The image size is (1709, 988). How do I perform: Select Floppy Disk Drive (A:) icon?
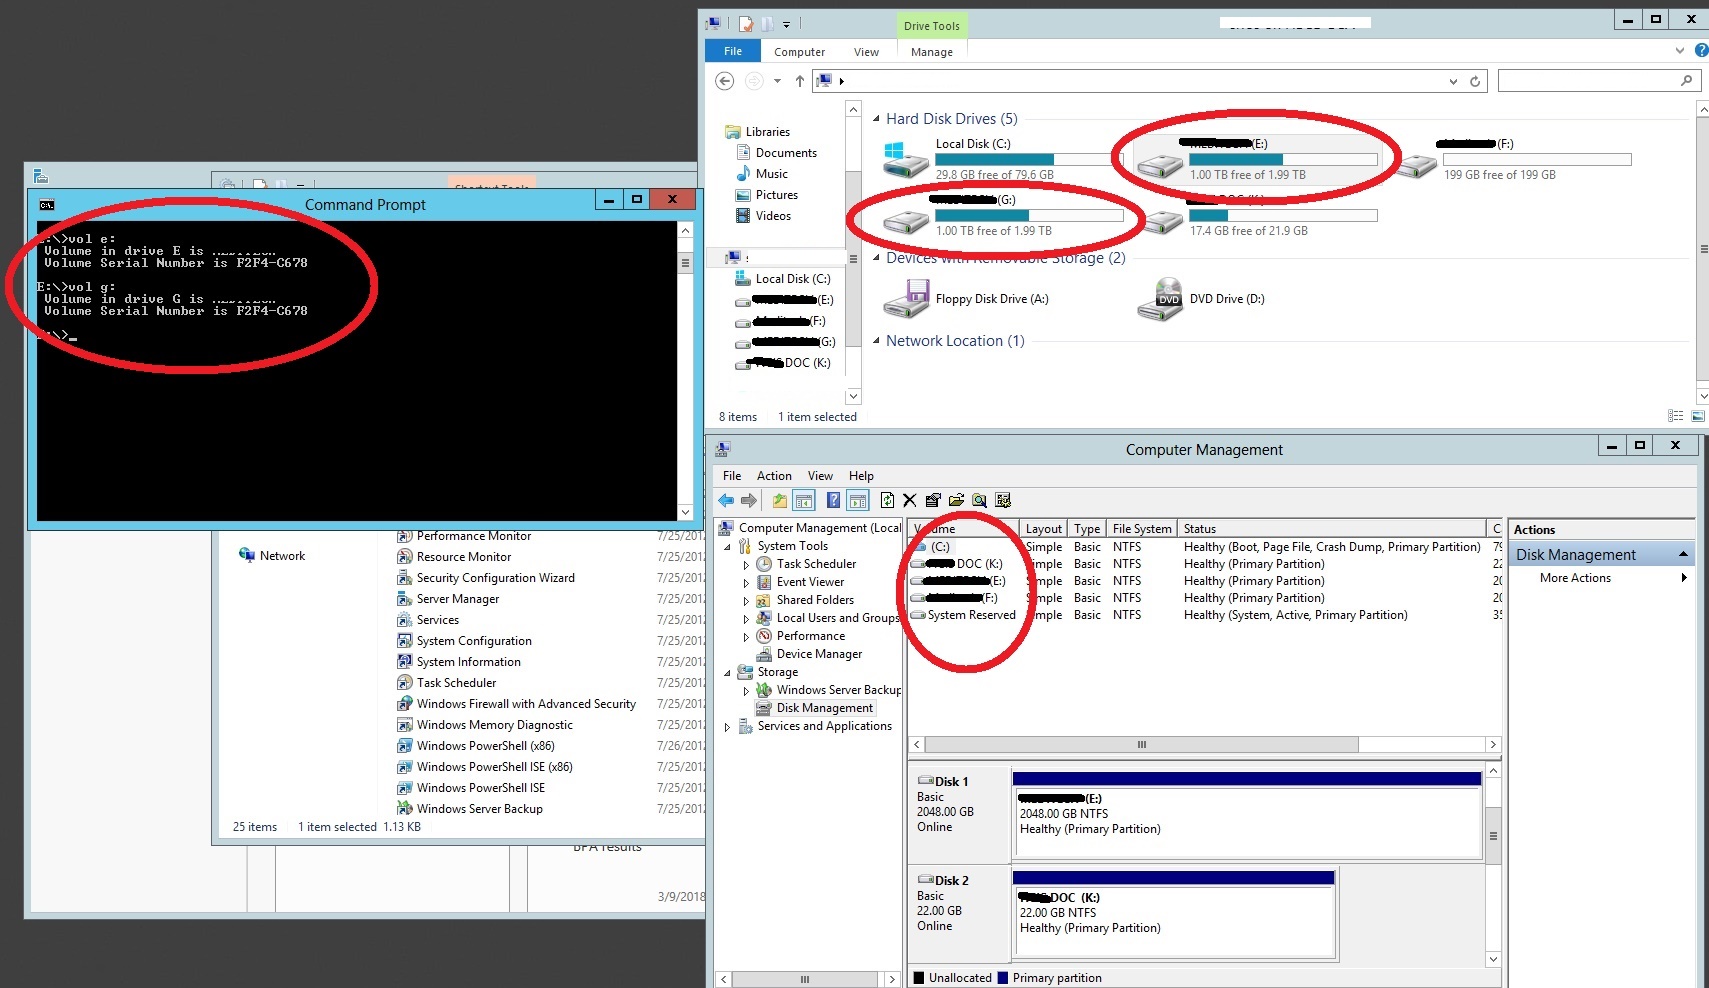click(907, 299)
